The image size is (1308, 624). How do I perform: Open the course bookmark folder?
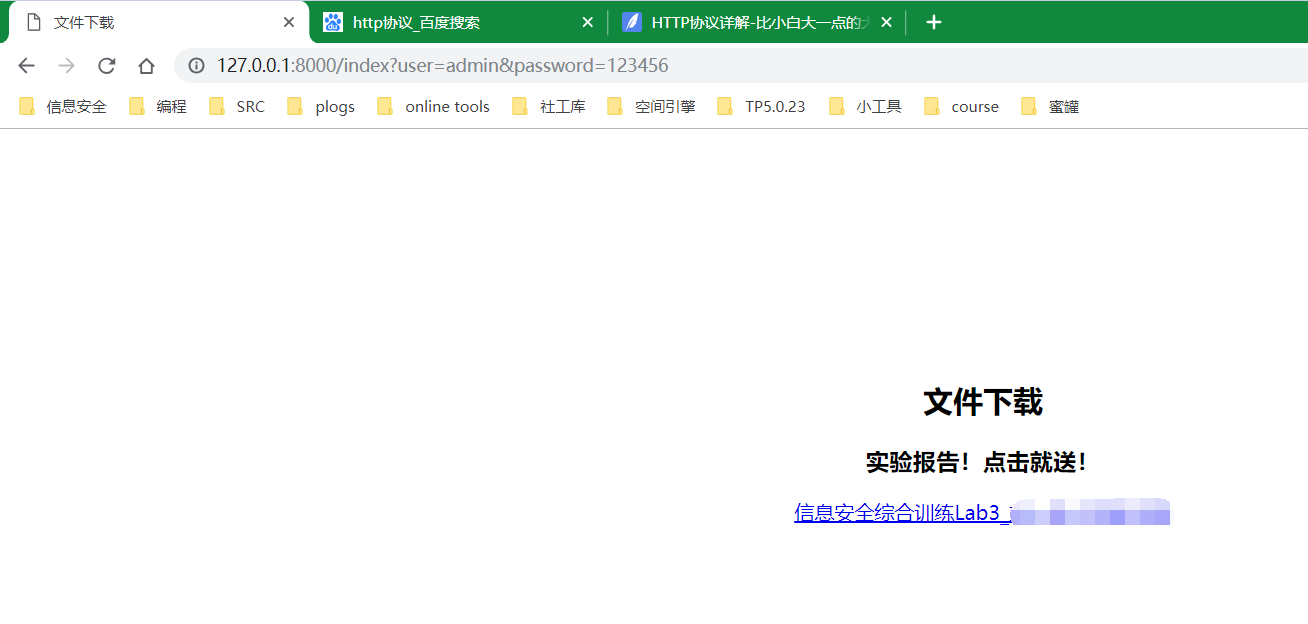961,107
